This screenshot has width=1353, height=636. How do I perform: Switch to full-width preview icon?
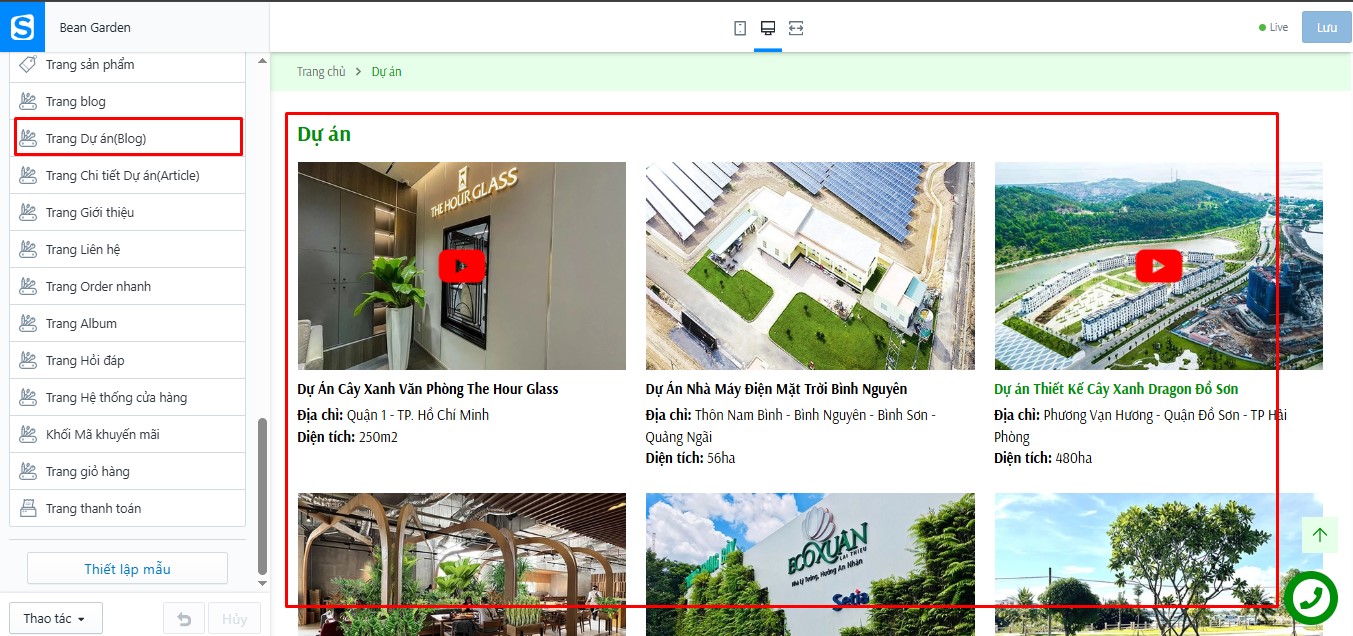coord(796,28)
